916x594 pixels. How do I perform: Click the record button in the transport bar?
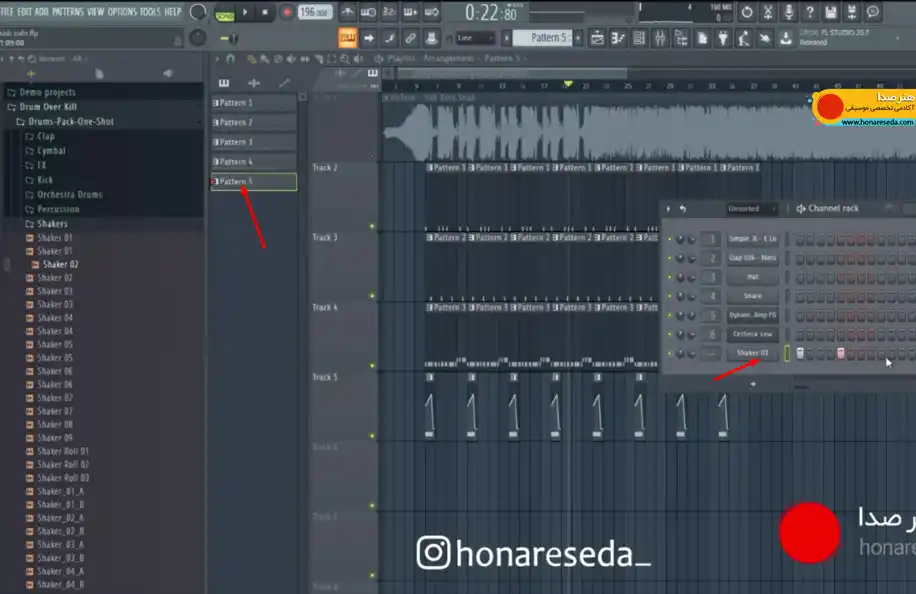287,12
